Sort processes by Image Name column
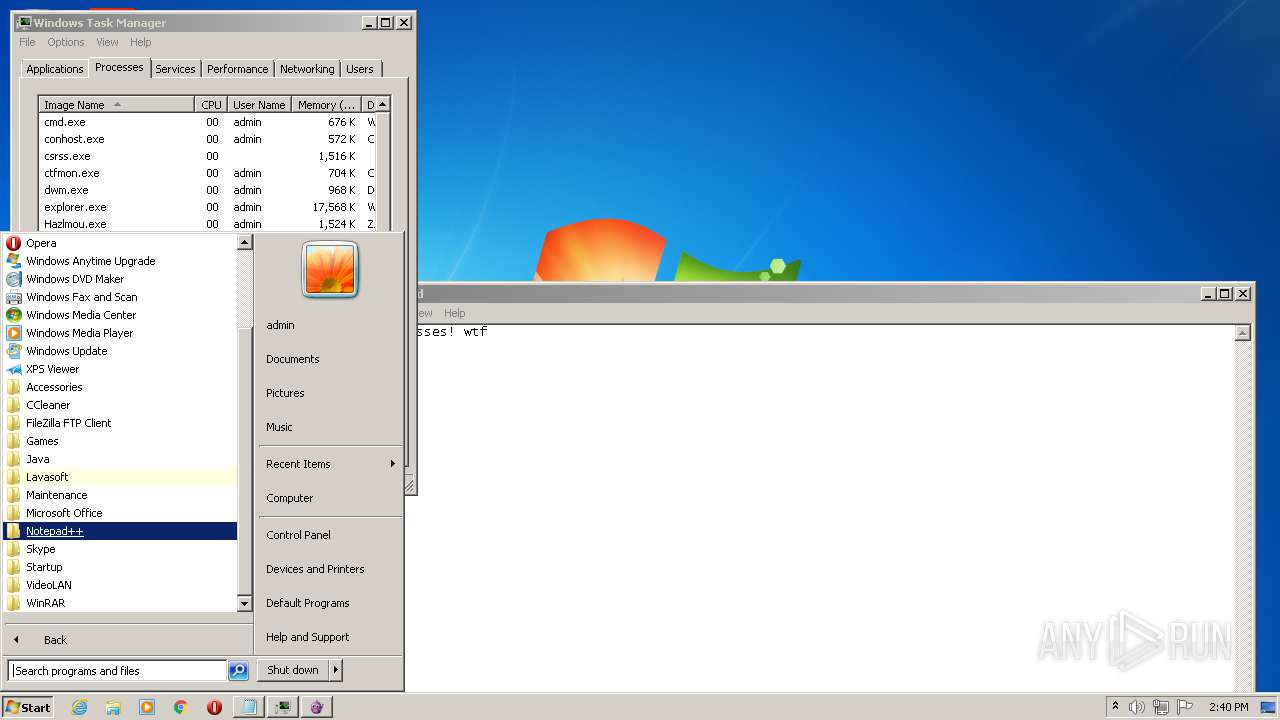This screenshot has width=1280, height=720. coord(116,105)
